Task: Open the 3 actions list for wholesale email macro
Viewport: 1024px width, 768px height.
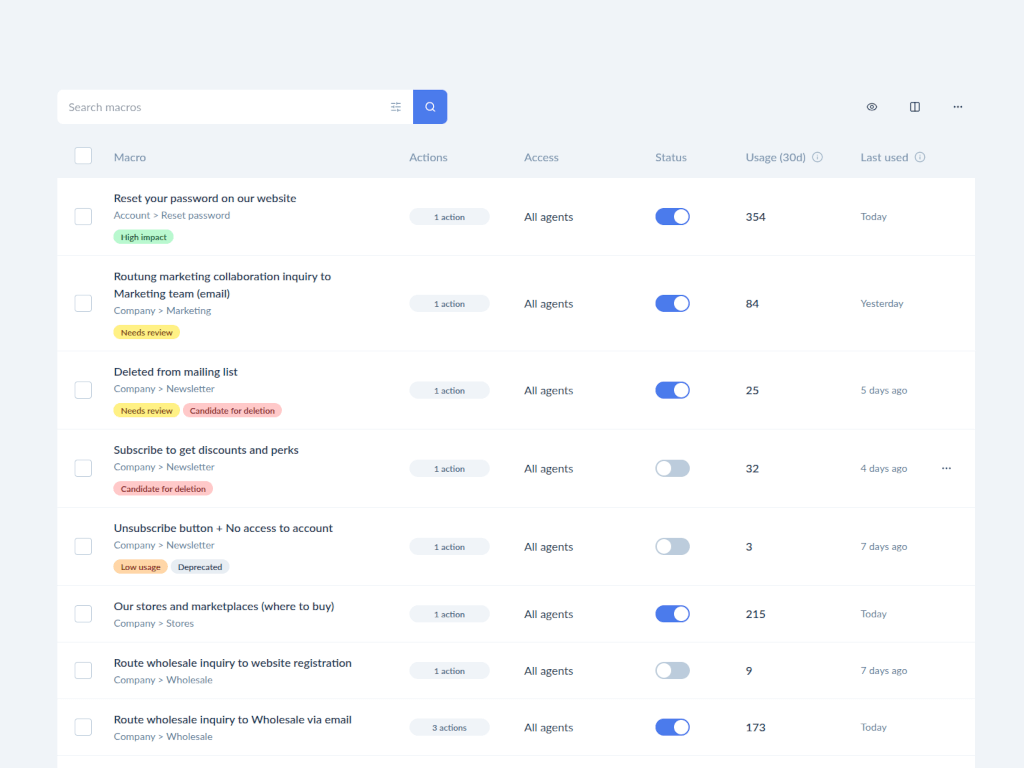Action: point(449,727)
